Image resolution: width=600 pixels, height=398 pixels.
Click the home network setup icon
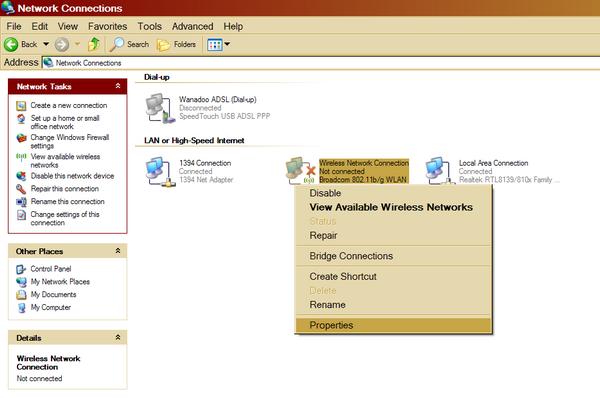pyautogui.click(x=21, y=119)
